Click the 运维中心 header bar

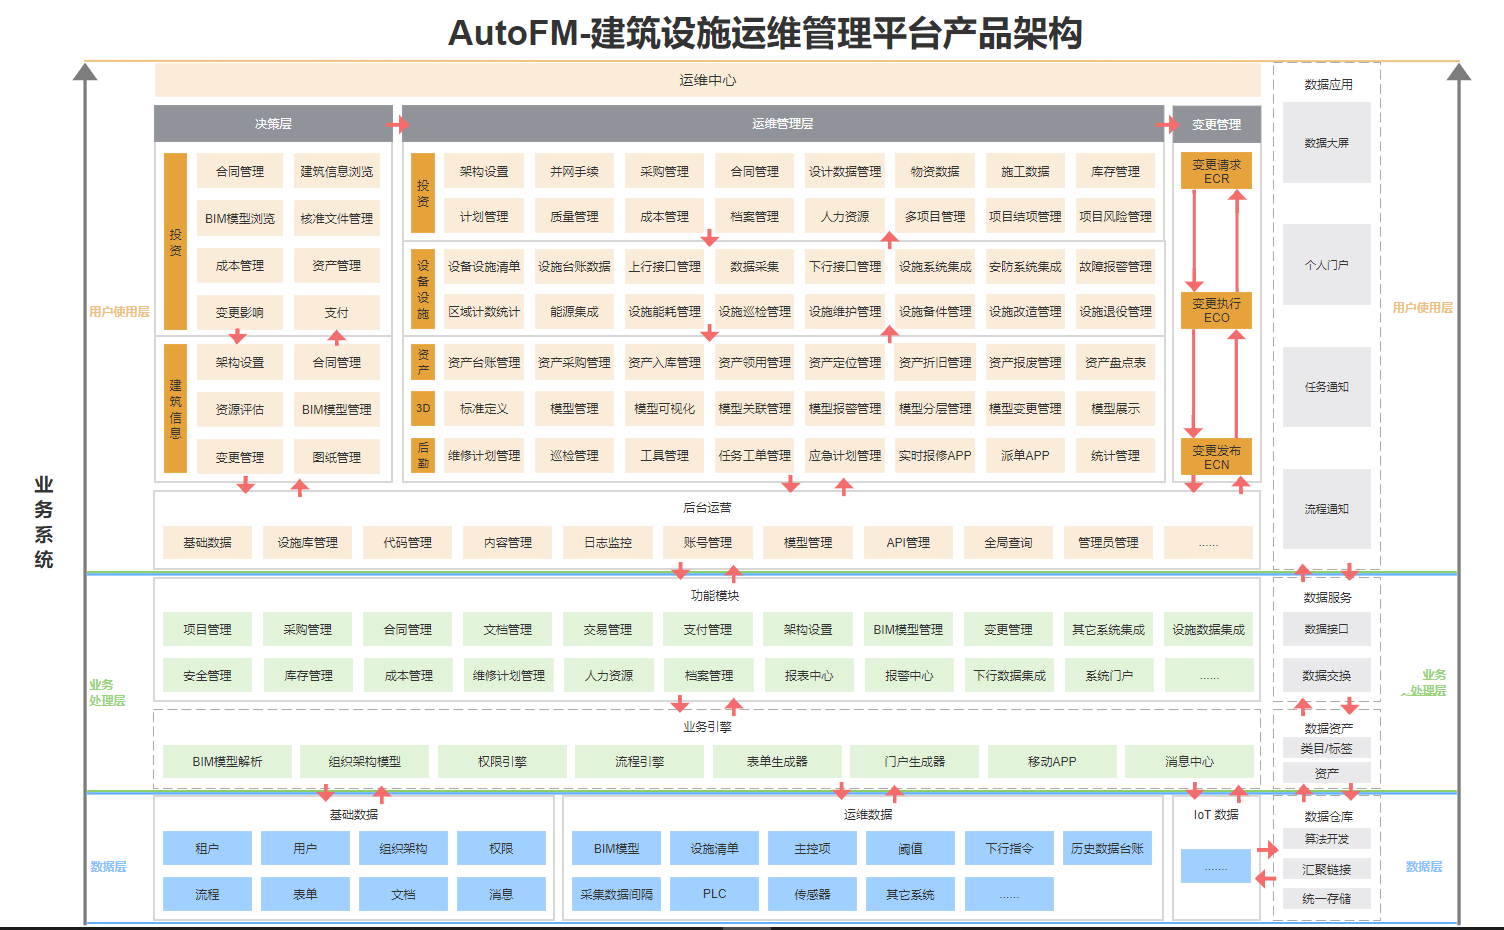(x=707, y=80)
